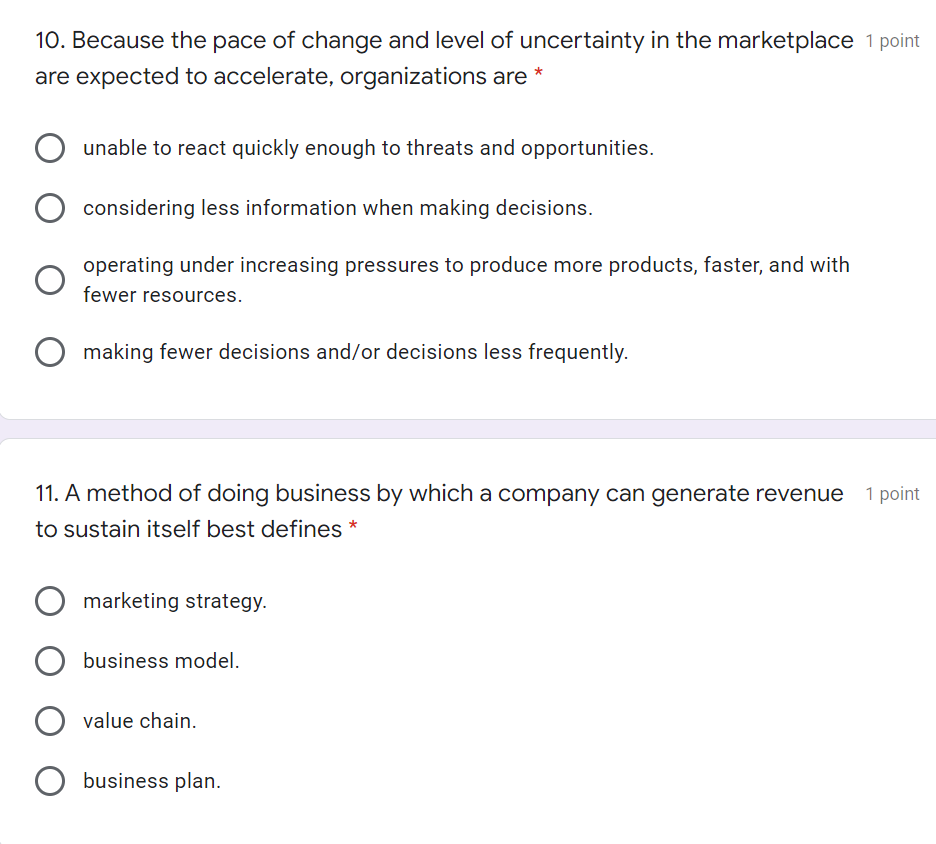Select 'unable to react quickly enough to threats and opportunities.'

[50, 147]
